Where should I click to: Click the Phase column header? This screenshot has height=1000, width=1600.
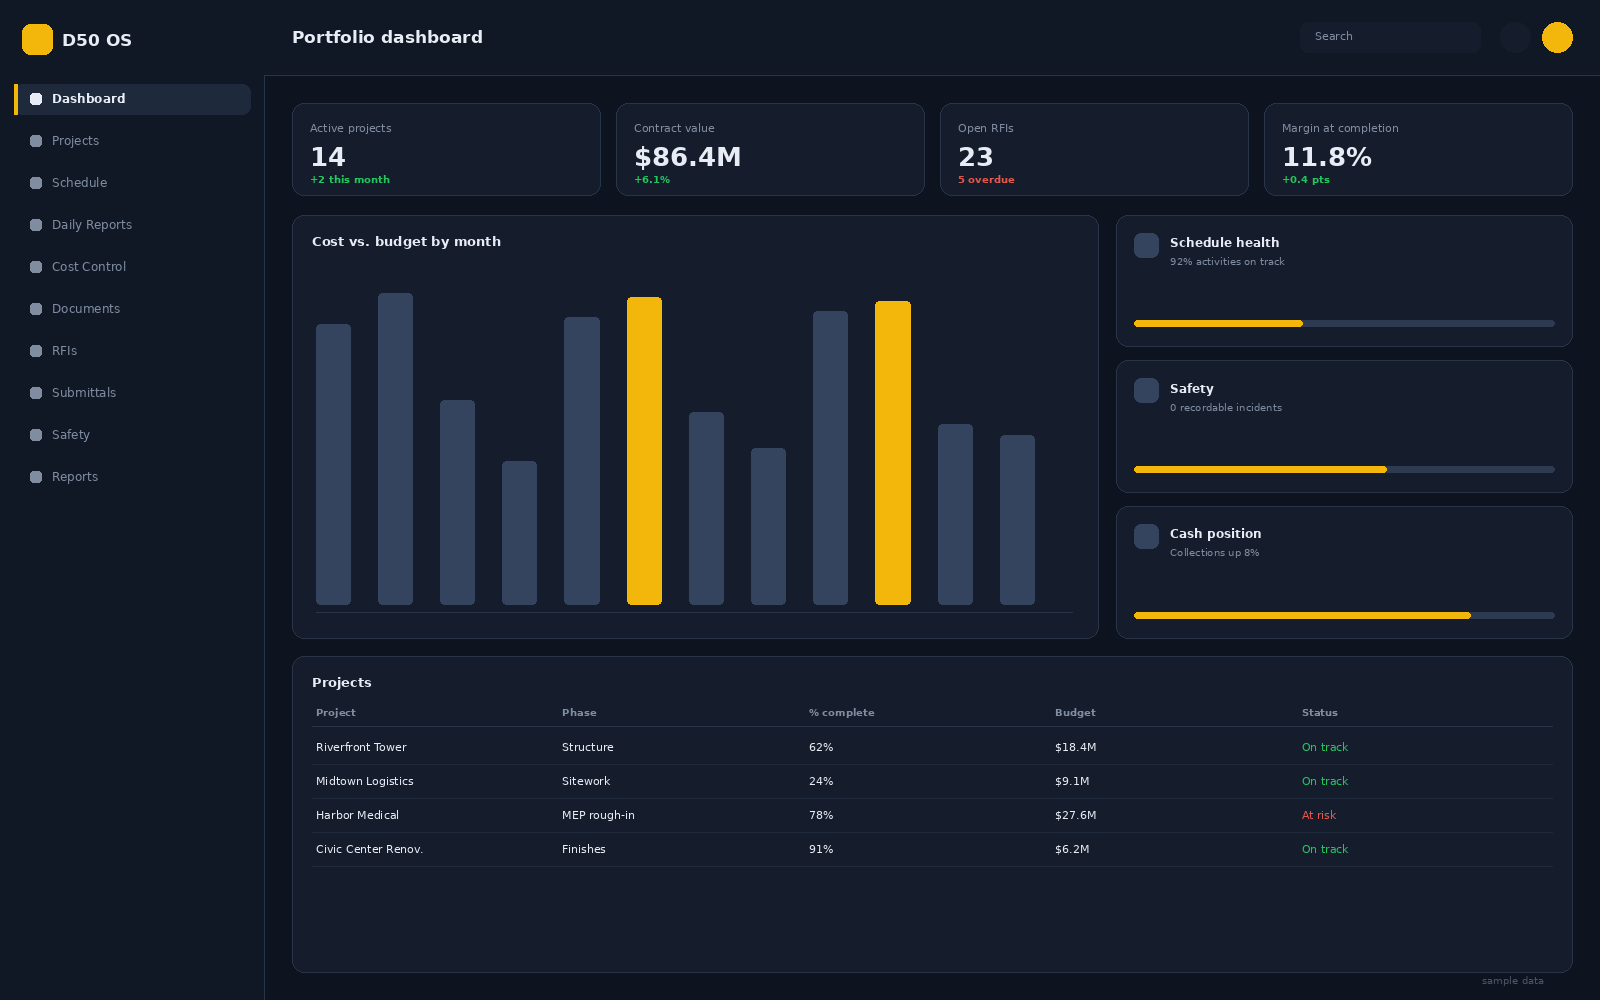(x=579, y=713)
